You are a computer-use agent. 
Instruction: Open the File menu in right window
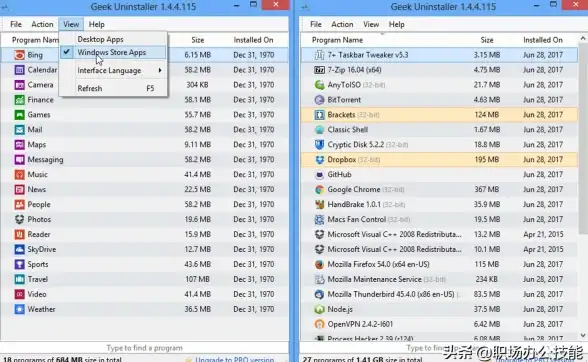pyautogui.click(x=316, y=24)
